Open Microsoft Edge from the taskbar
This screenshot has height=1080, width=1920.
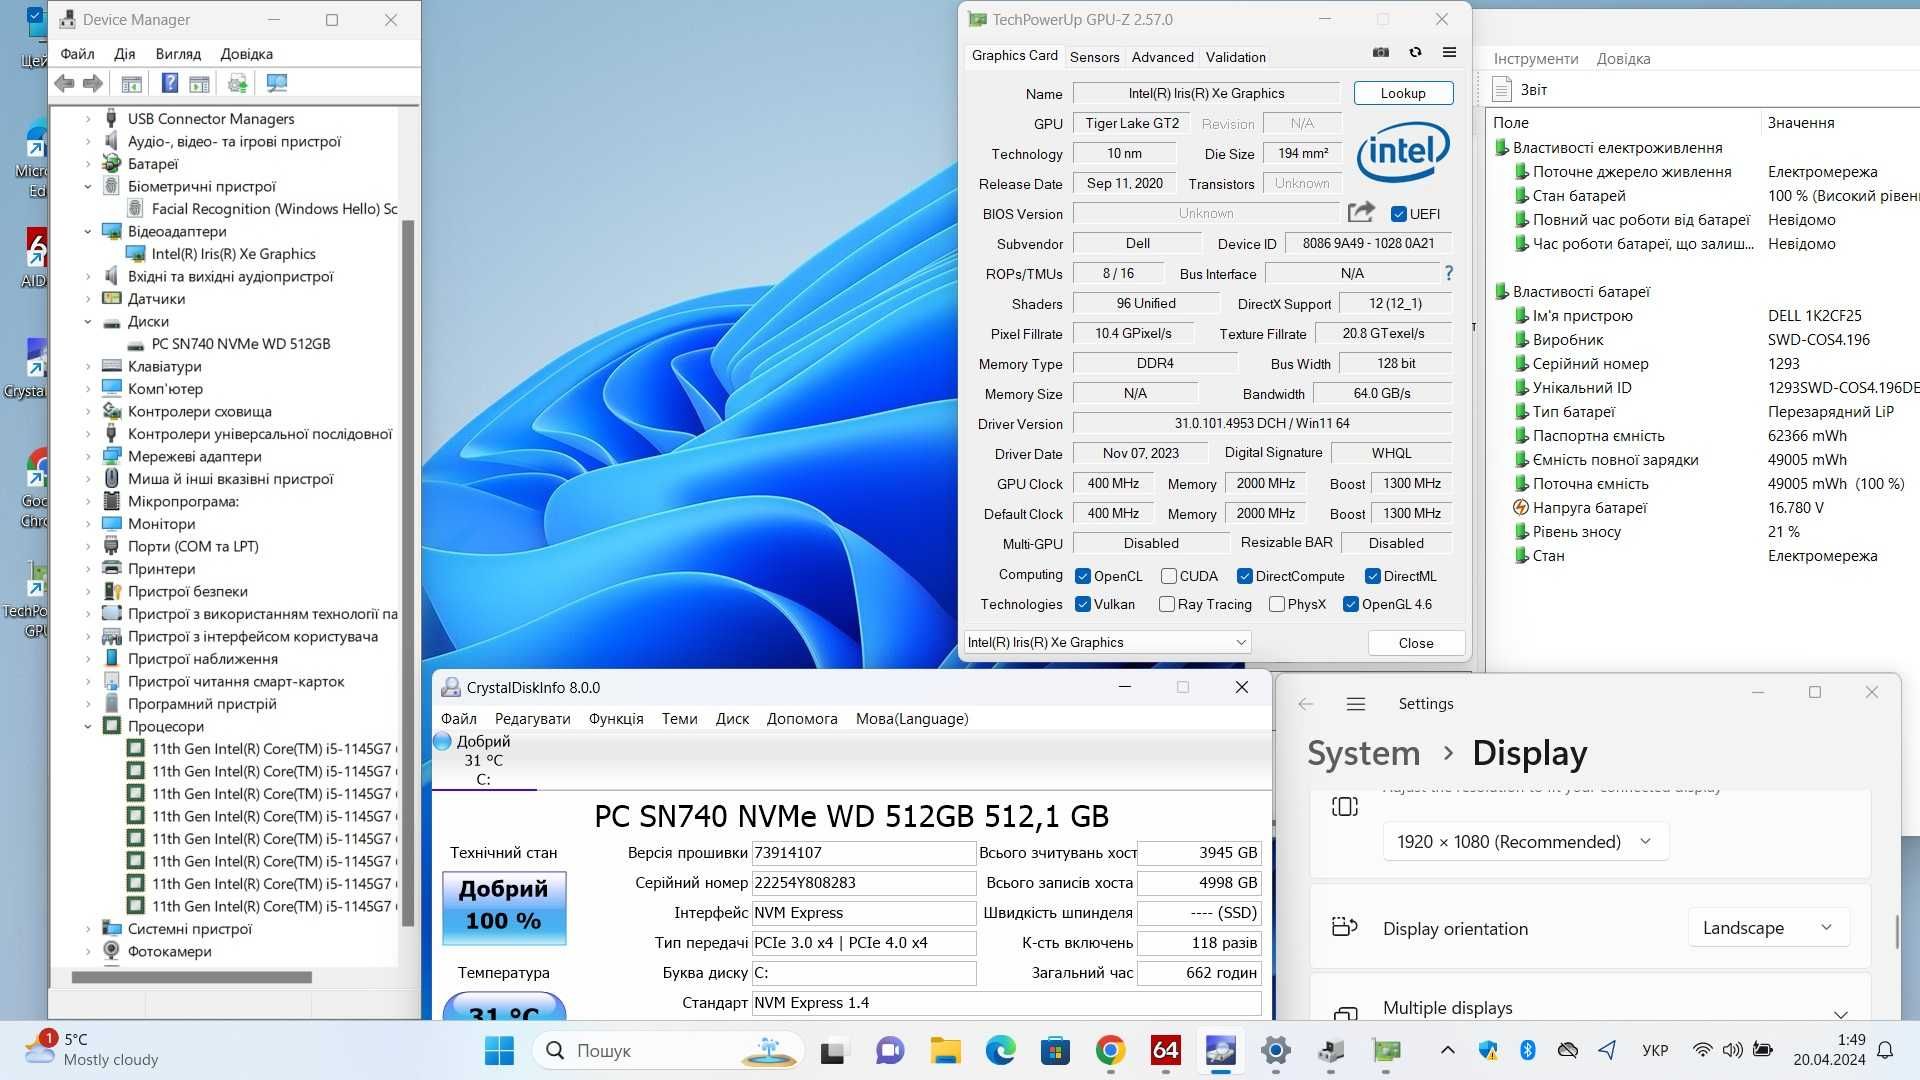tap(1000, 1051)
